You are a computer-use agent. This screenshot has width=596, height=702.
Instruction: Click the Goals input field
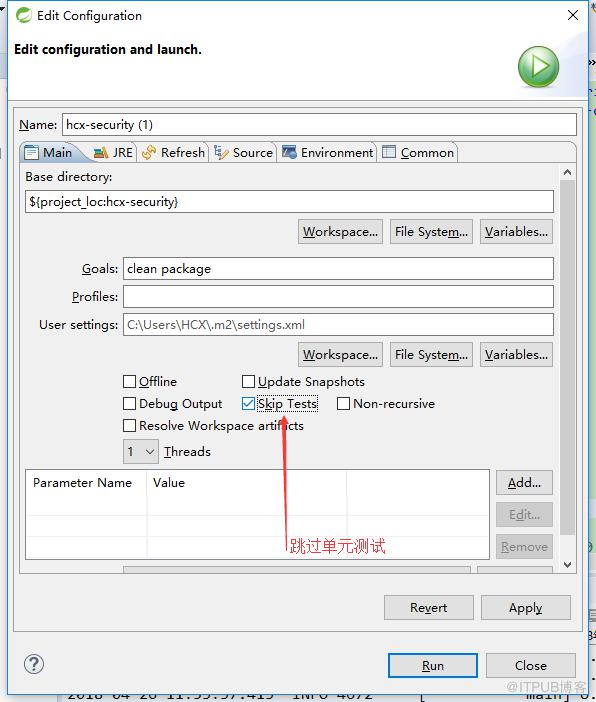tap(338, 269)
